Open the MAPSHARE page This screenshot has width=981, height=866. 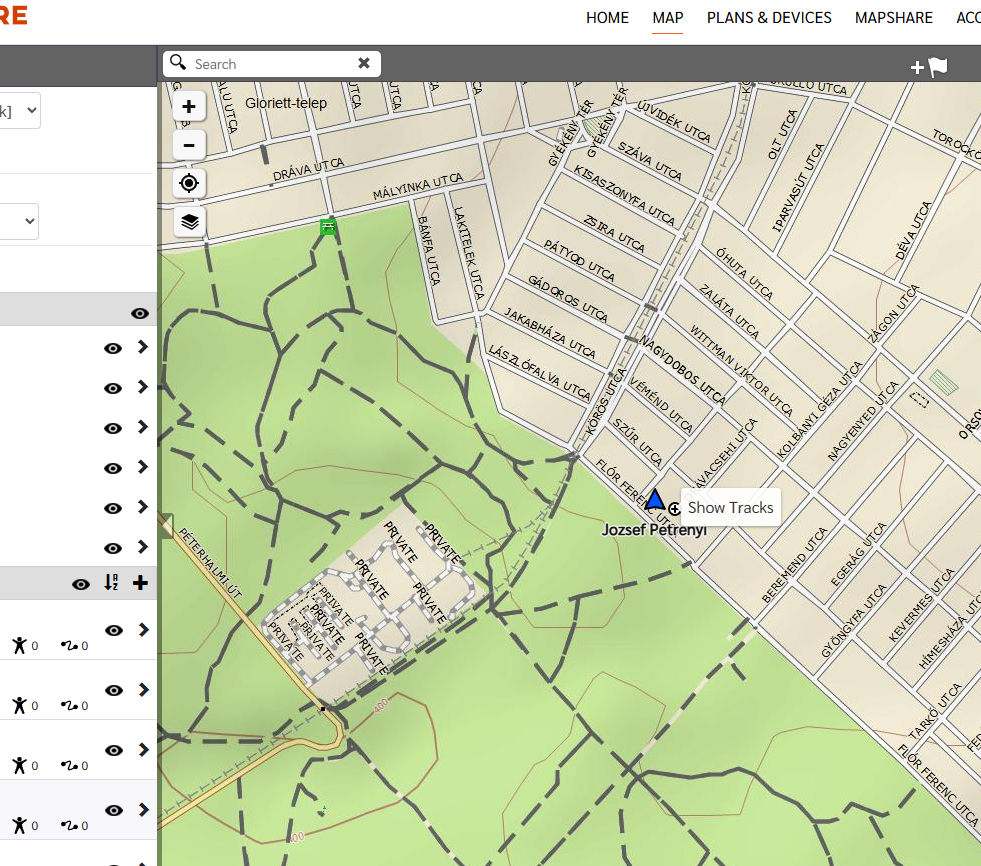[893, 18]
